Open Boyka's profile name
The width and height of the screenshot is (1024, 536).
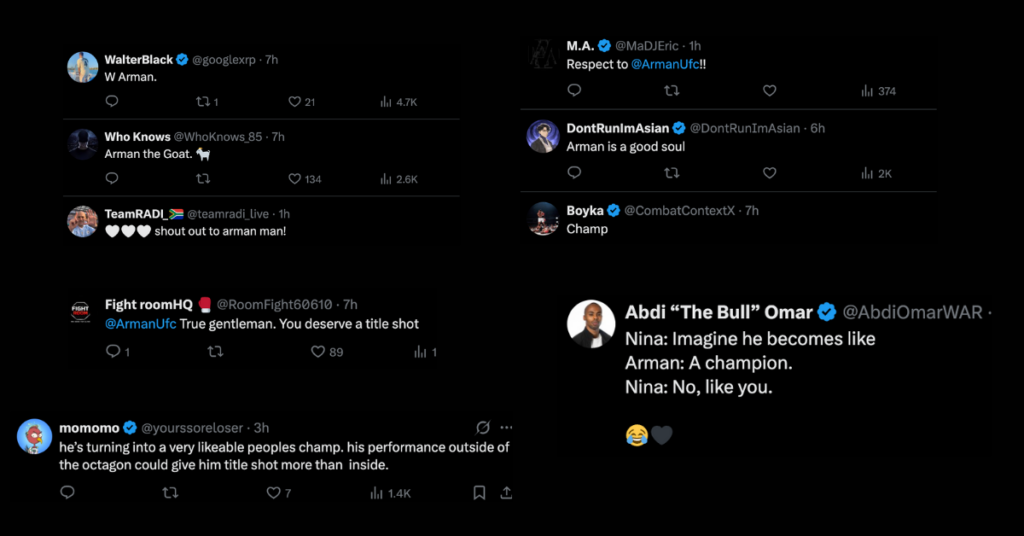585,210
